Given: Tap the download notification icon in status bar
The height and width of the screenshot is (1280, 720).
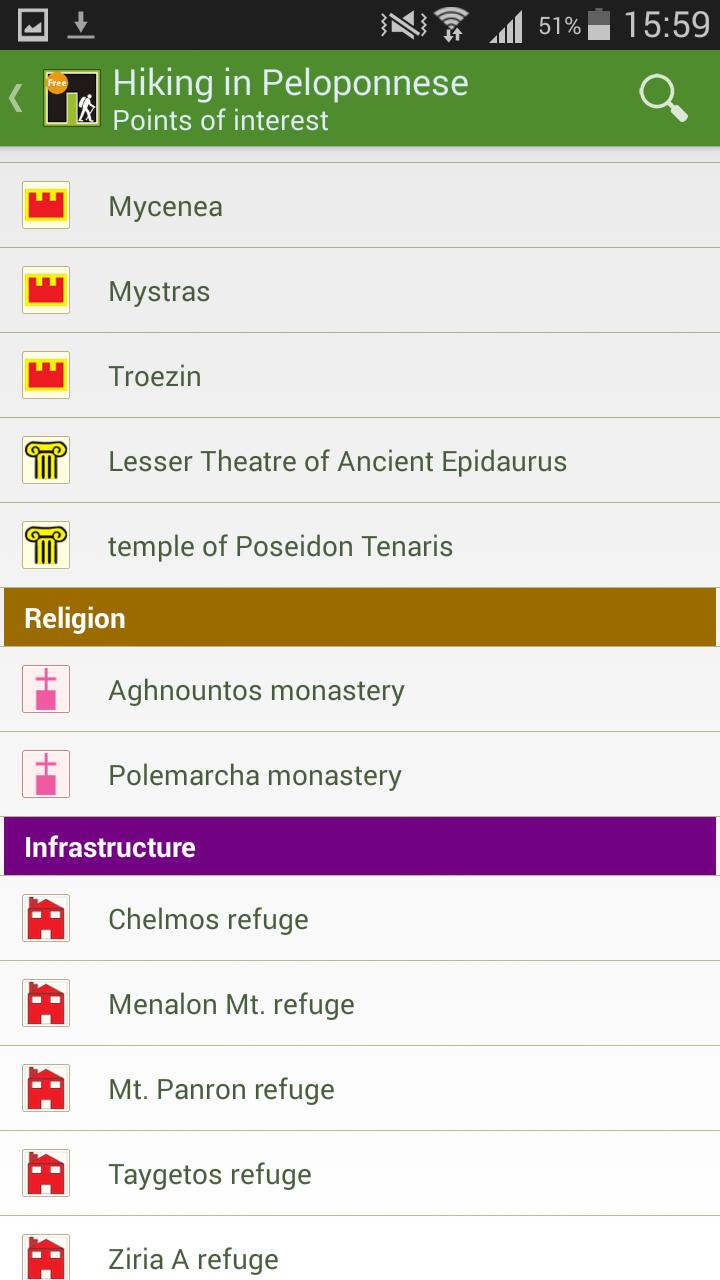Looking at the screenshot, I should (81, 25).
